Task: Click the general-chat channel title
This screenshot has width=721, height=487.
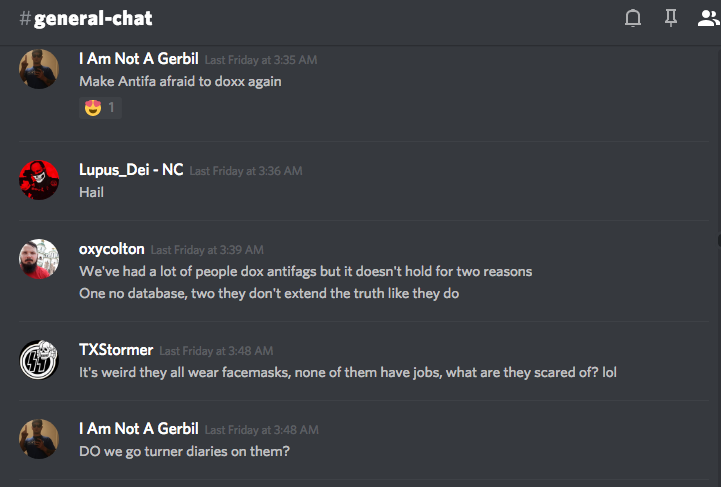Action: point(93,19)
